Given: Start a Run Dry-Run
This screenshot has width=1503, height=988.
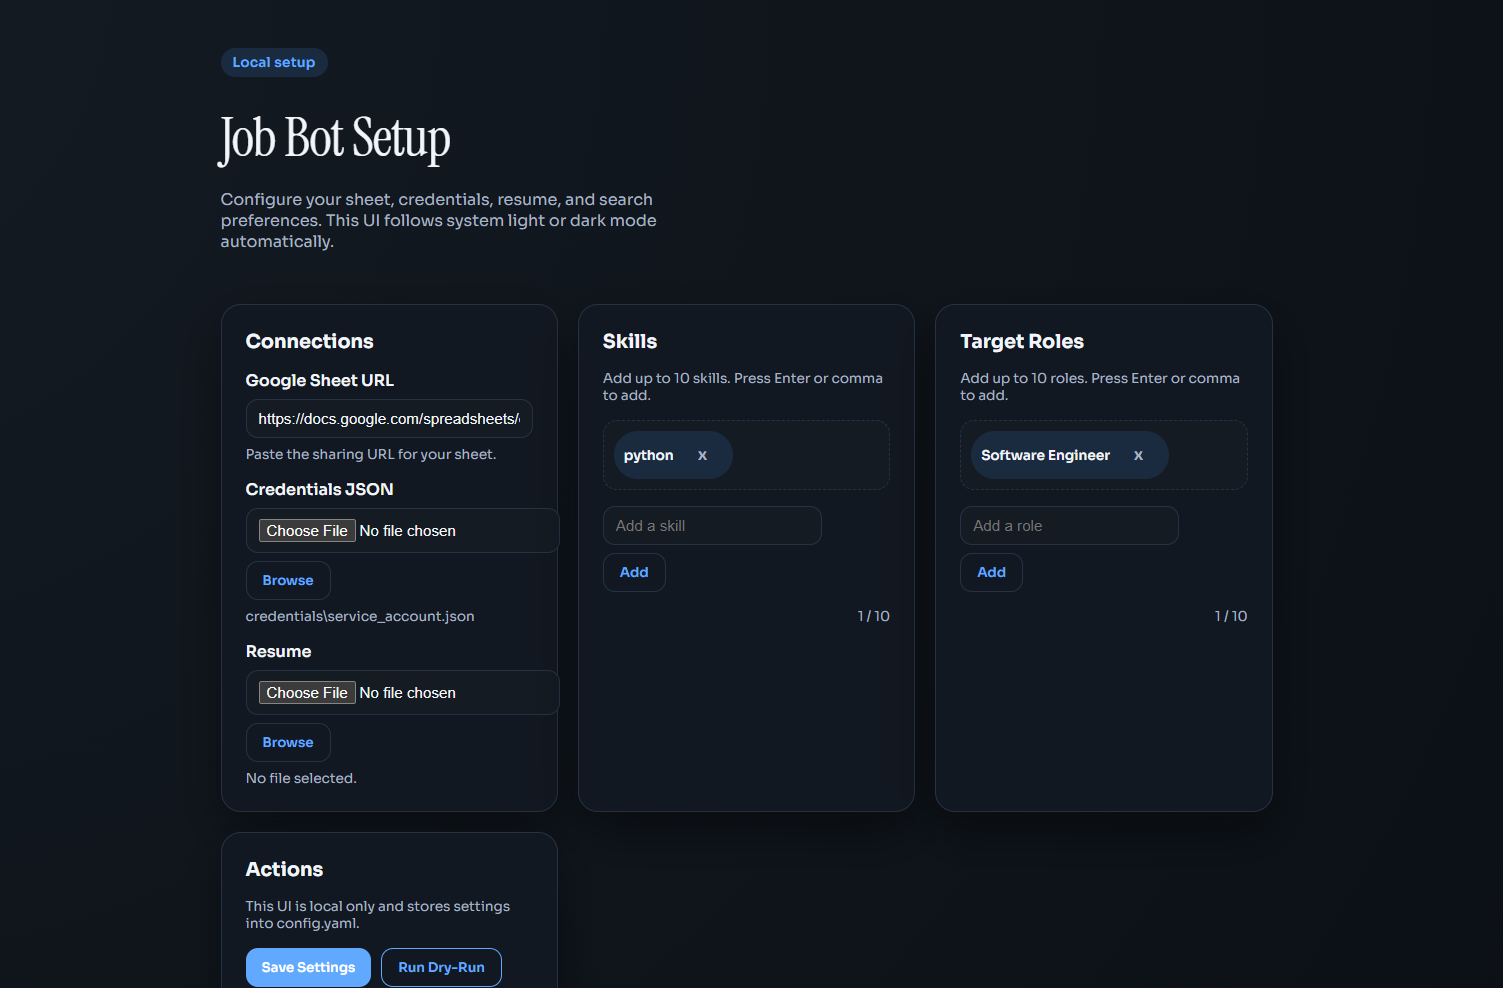Looking at the screenshot, I should [x=441, y=967].
